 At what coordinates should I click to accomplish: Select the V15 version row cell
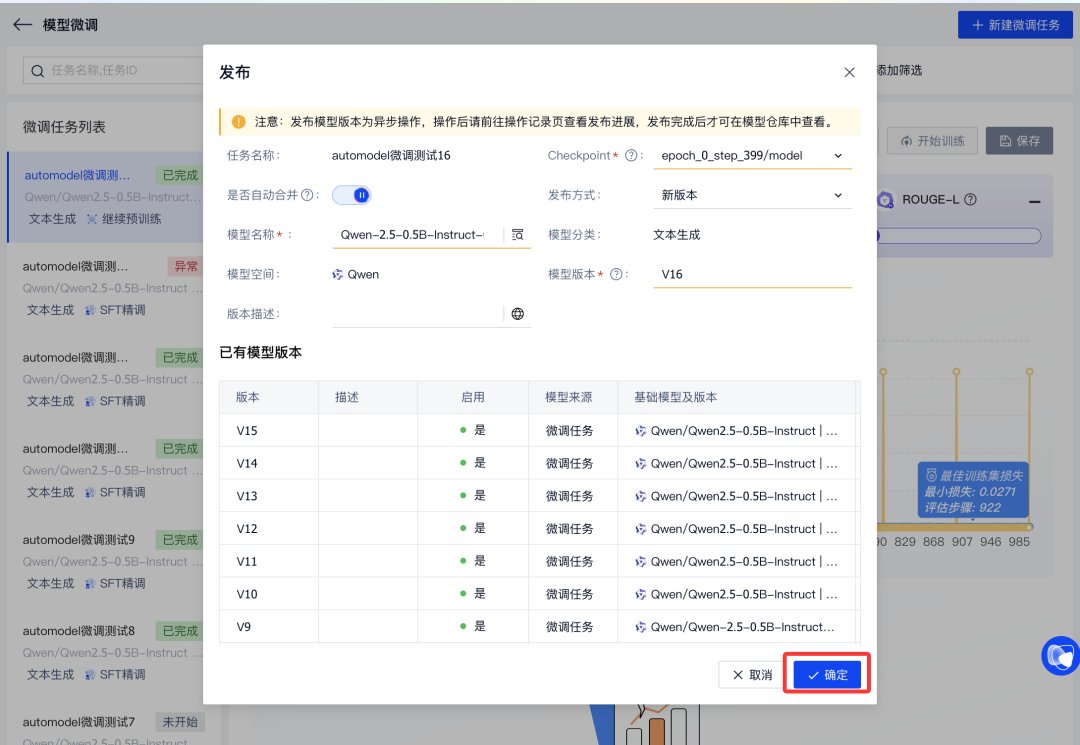(269, 430)
